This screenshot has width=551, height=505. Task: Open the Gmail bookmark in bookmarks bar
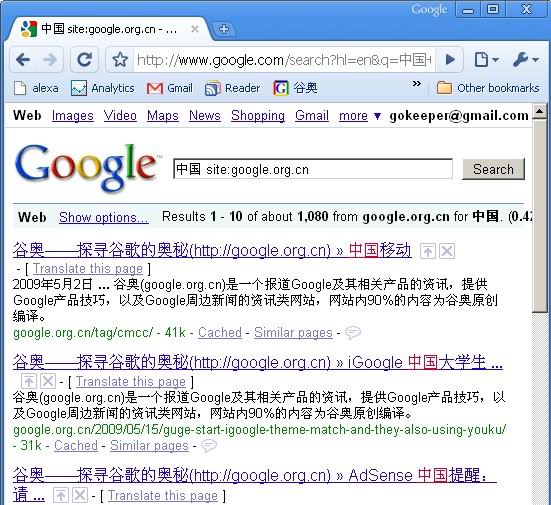point(170,88)
